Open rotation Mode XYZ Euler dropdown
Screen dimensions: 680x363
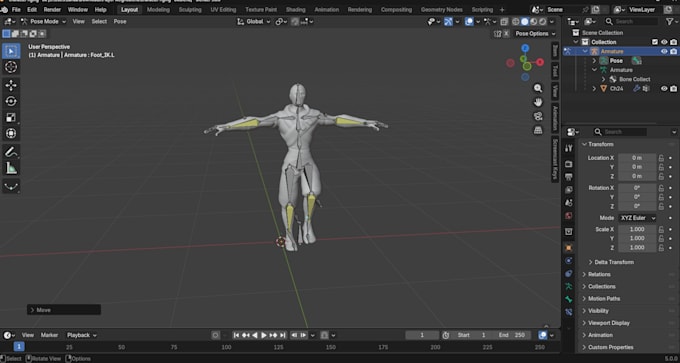click(x=637, y=218)
